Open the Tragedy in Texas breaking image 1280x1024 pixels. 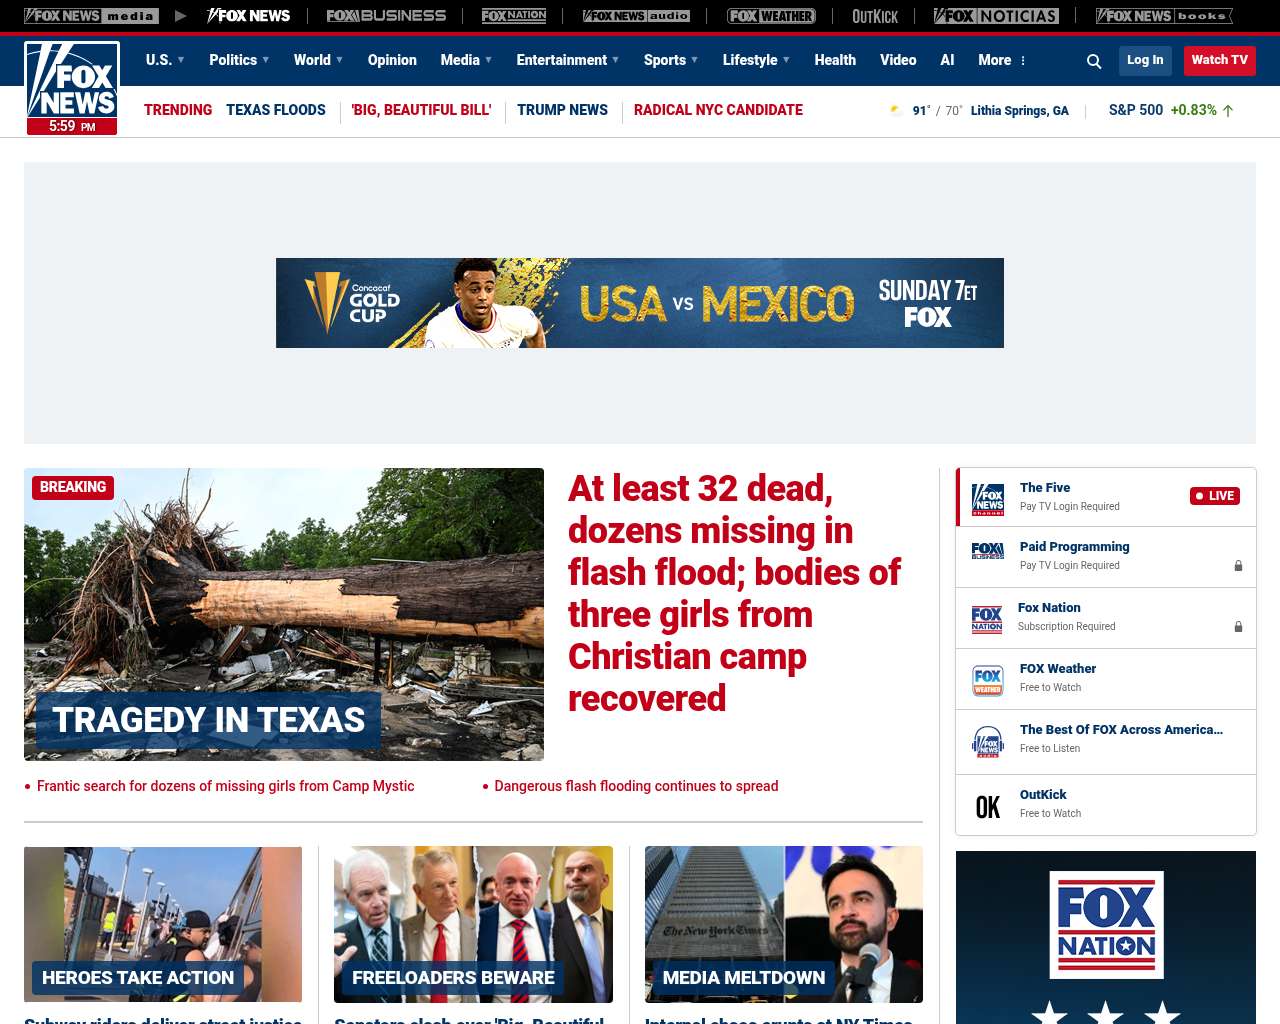pos(284,614)
